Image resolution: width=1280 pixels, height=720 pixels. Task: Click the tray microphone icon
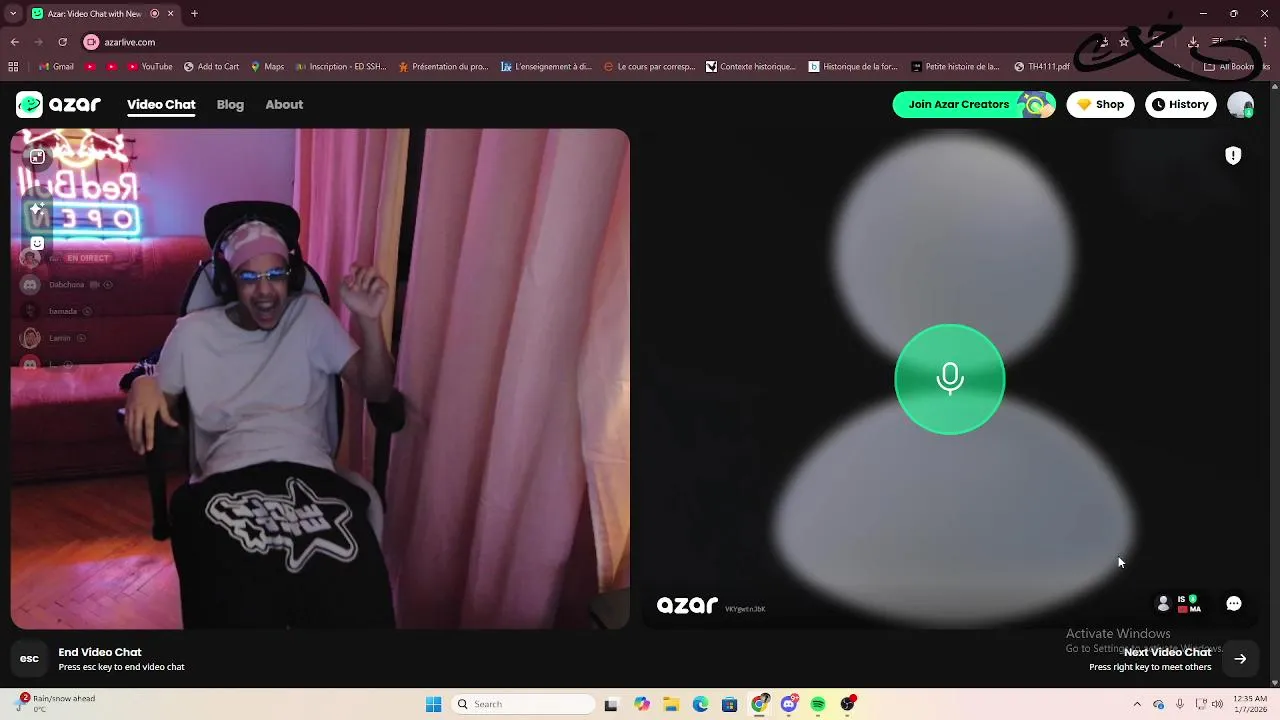[x=1181, y=704]
